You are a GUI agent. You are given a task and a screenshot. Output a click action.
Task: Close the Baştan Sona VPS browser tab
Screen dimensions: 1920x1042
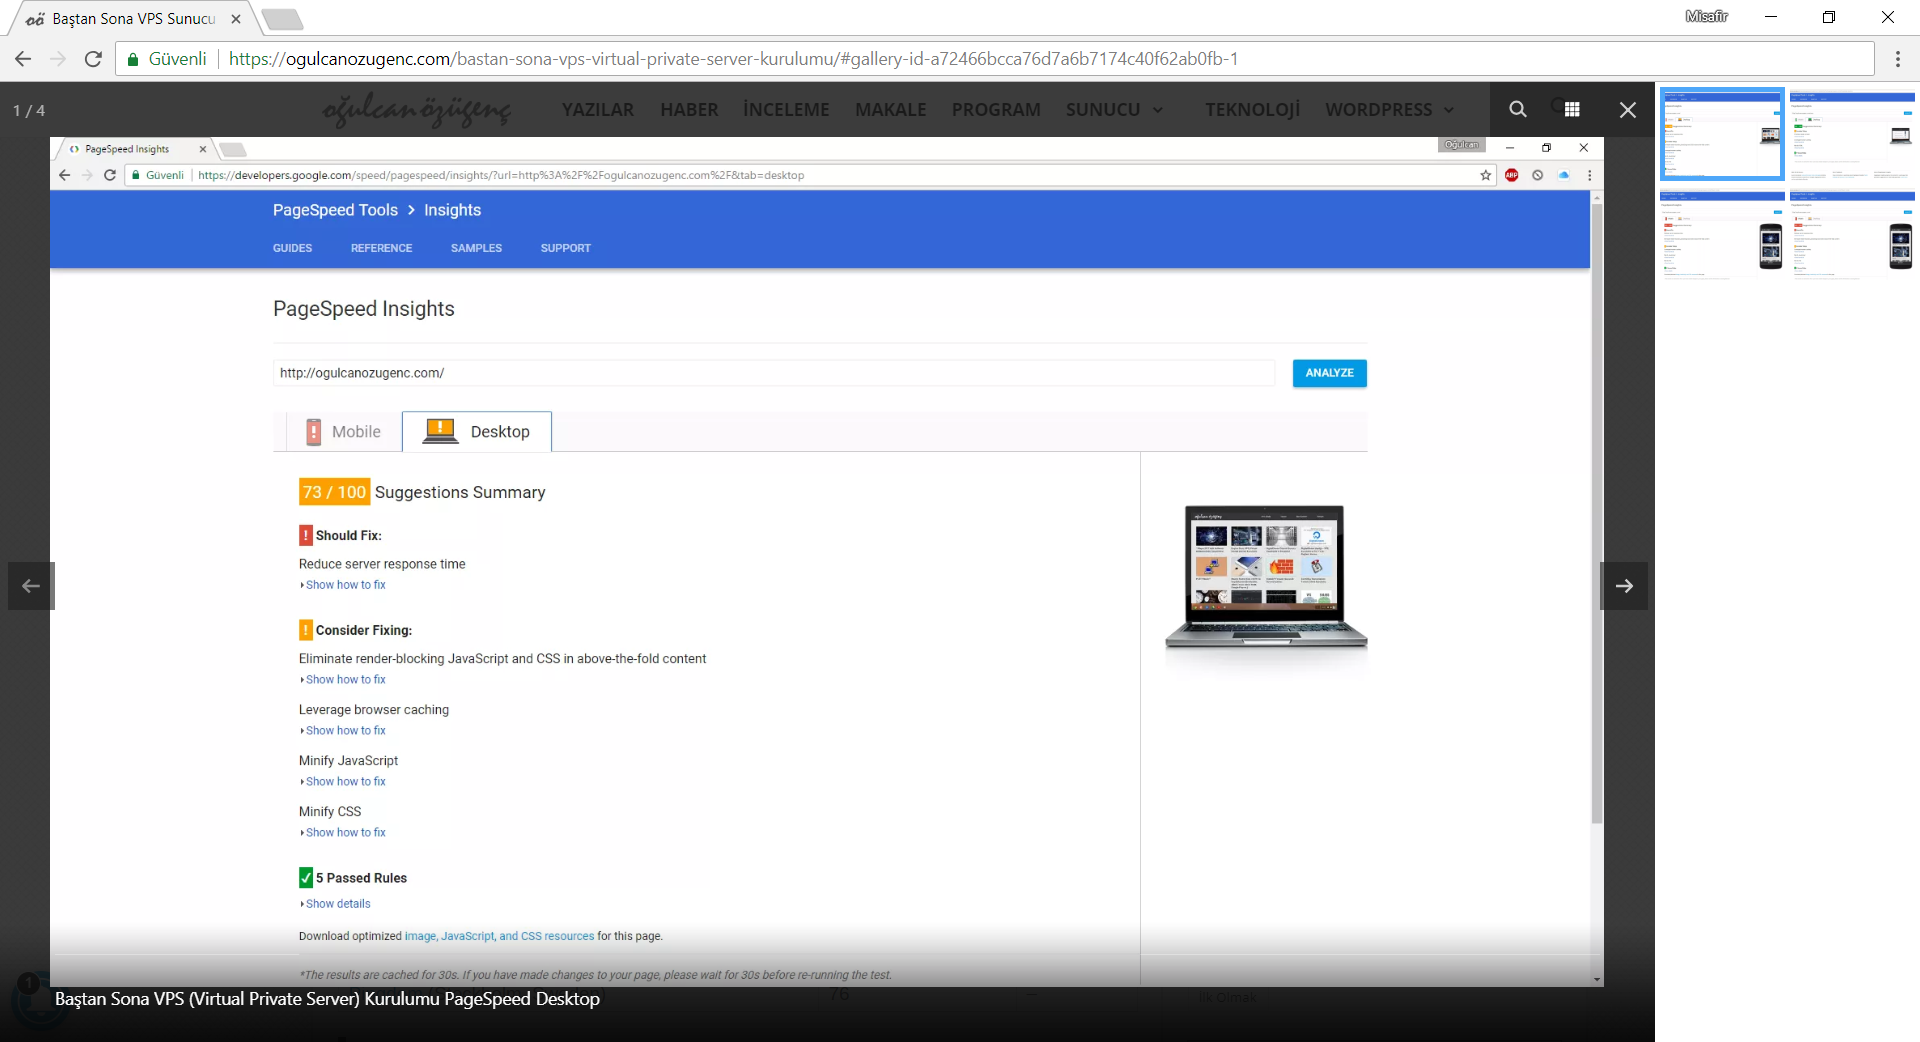pyautogui.click(x=236, y=19)
